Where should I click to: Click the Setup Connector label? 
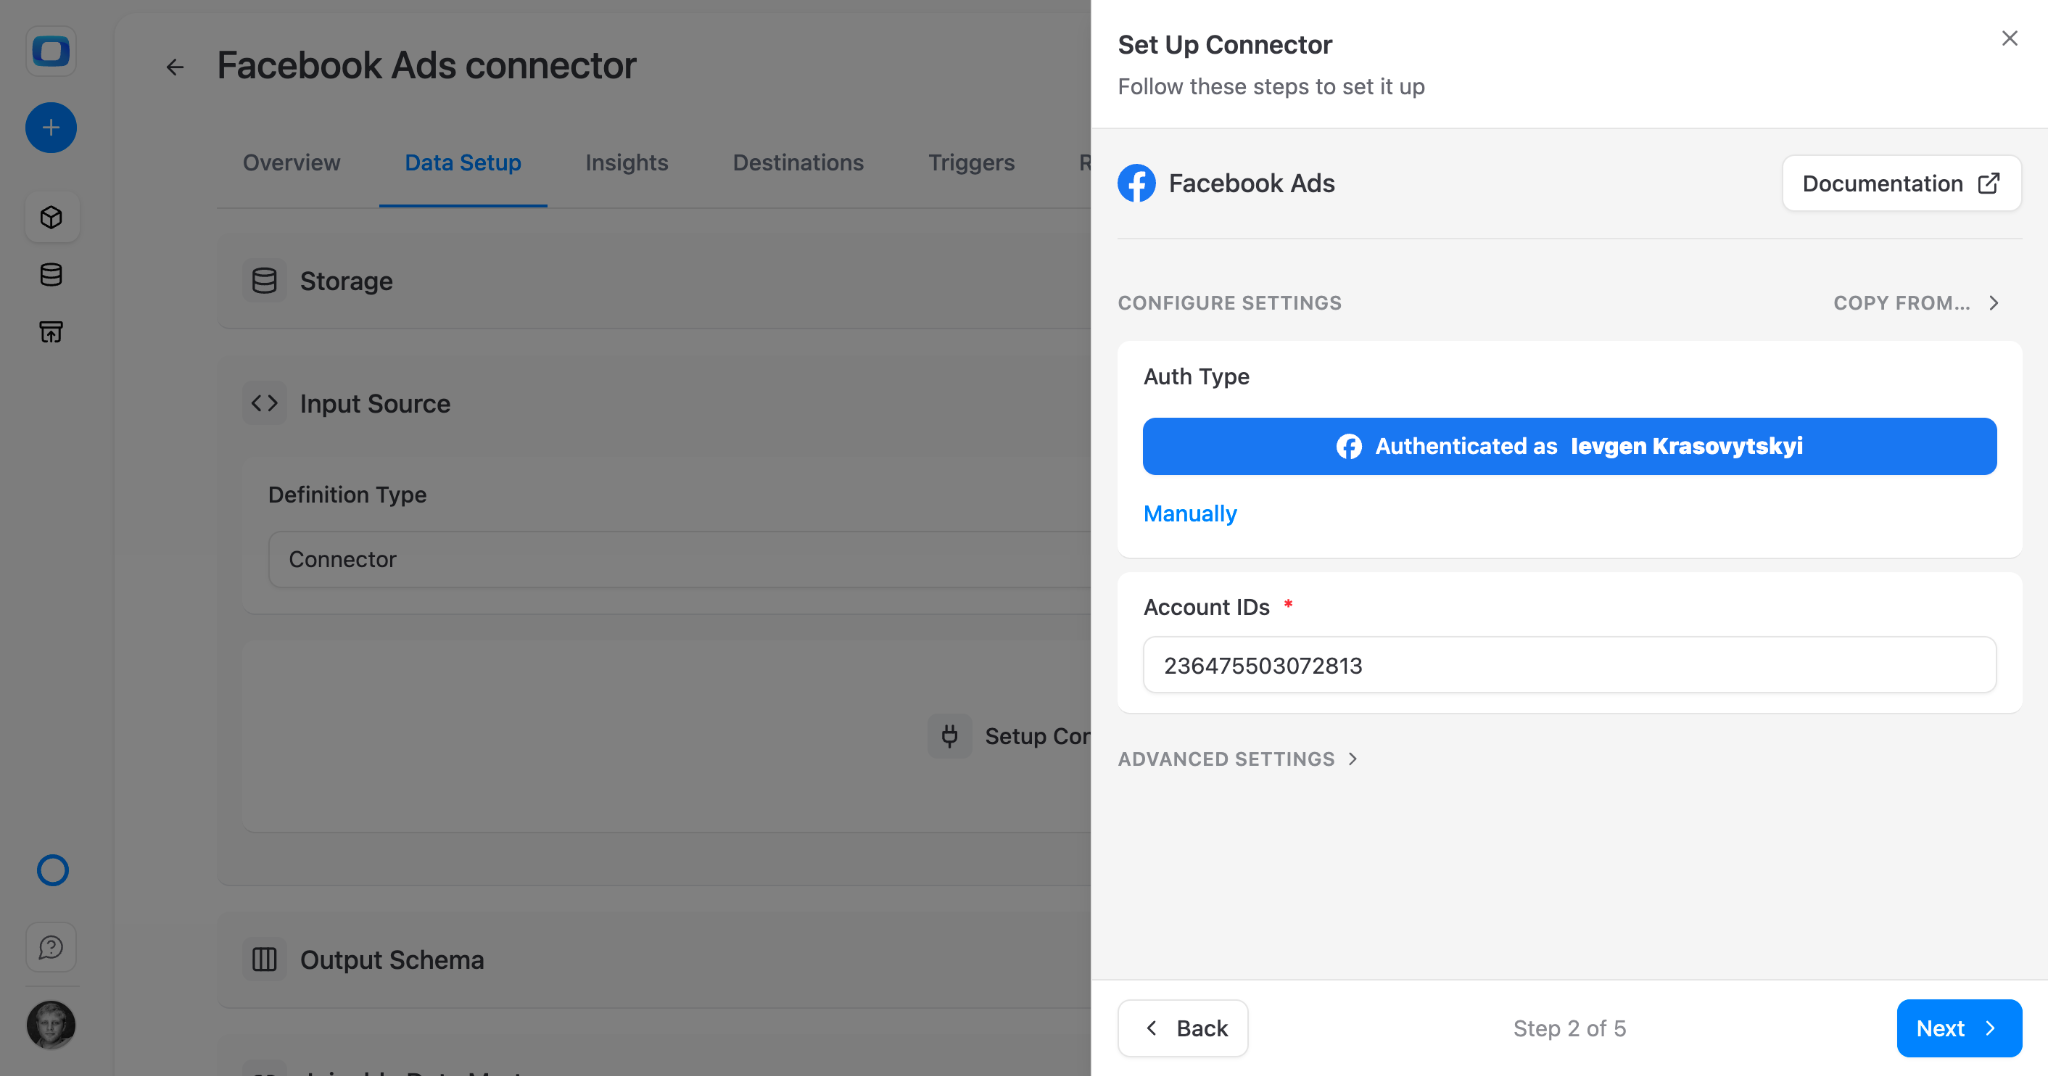pos(1038,736)
